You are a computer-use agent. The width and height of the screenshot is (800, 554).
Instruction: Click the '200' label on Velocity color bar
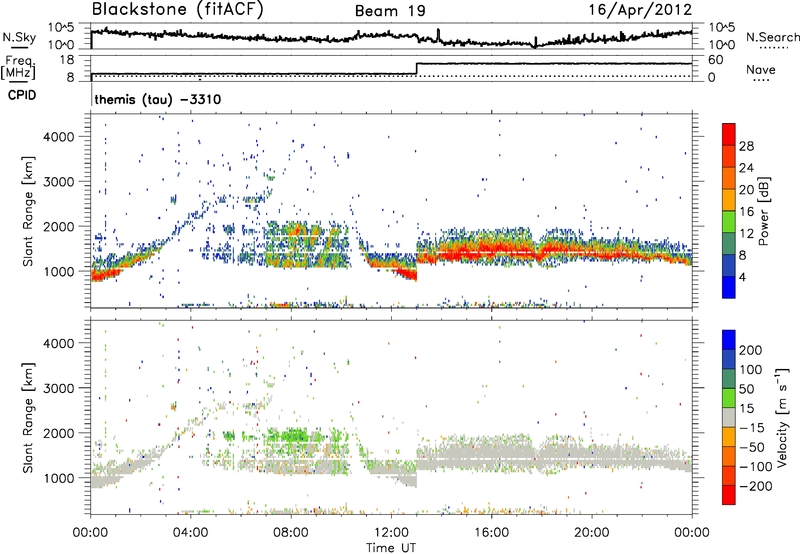click(x=751, y=350)
